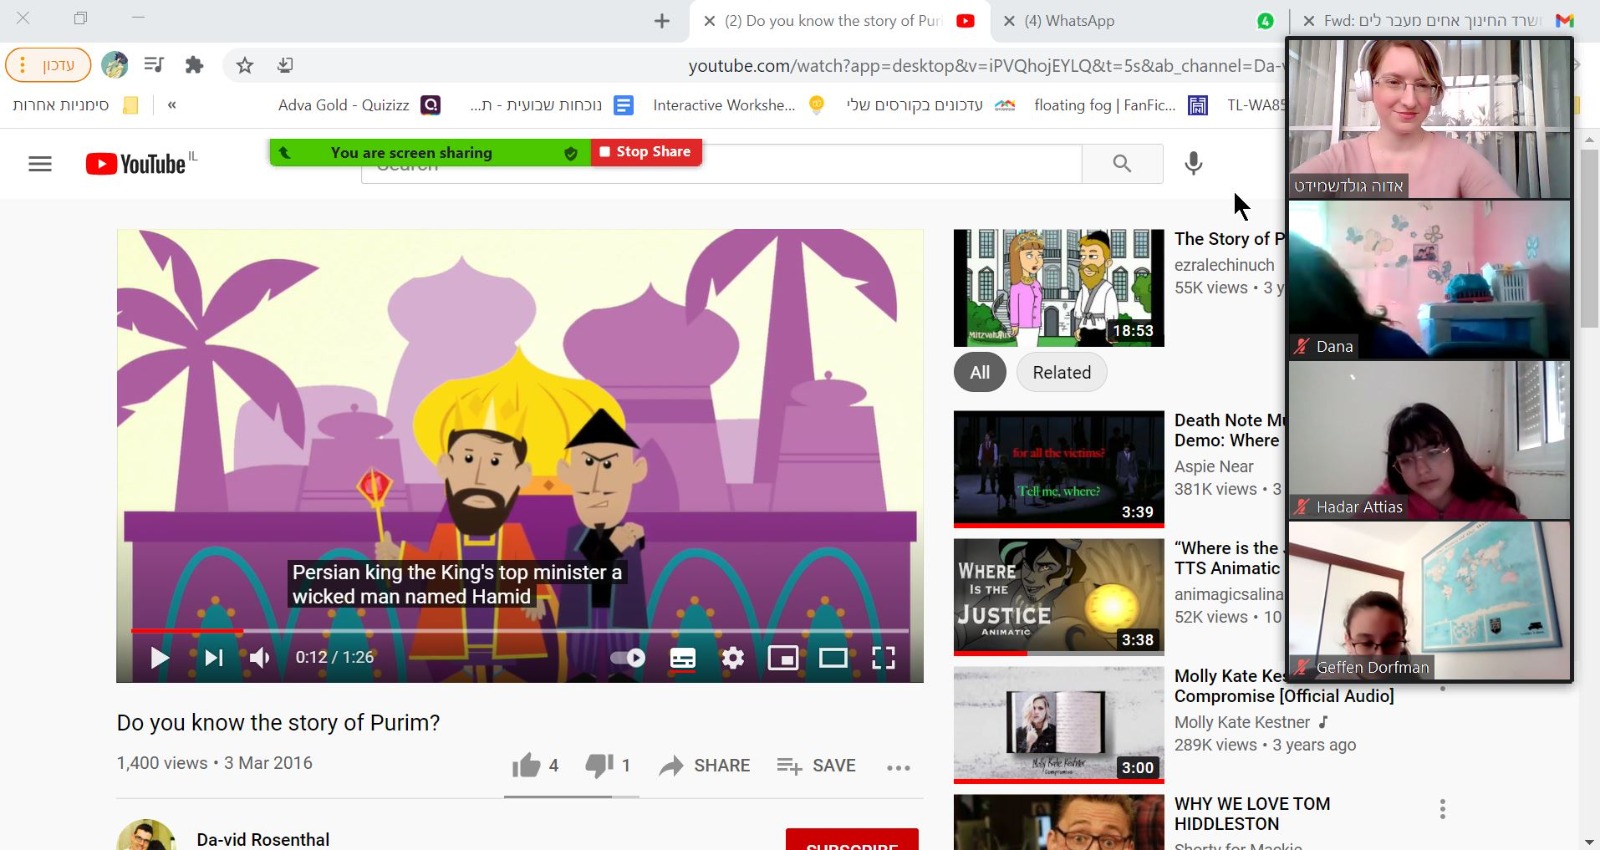1600x850 pixels.
Task: Open Where is the Justice animatic thumbnail
Action: point(1059,597)
